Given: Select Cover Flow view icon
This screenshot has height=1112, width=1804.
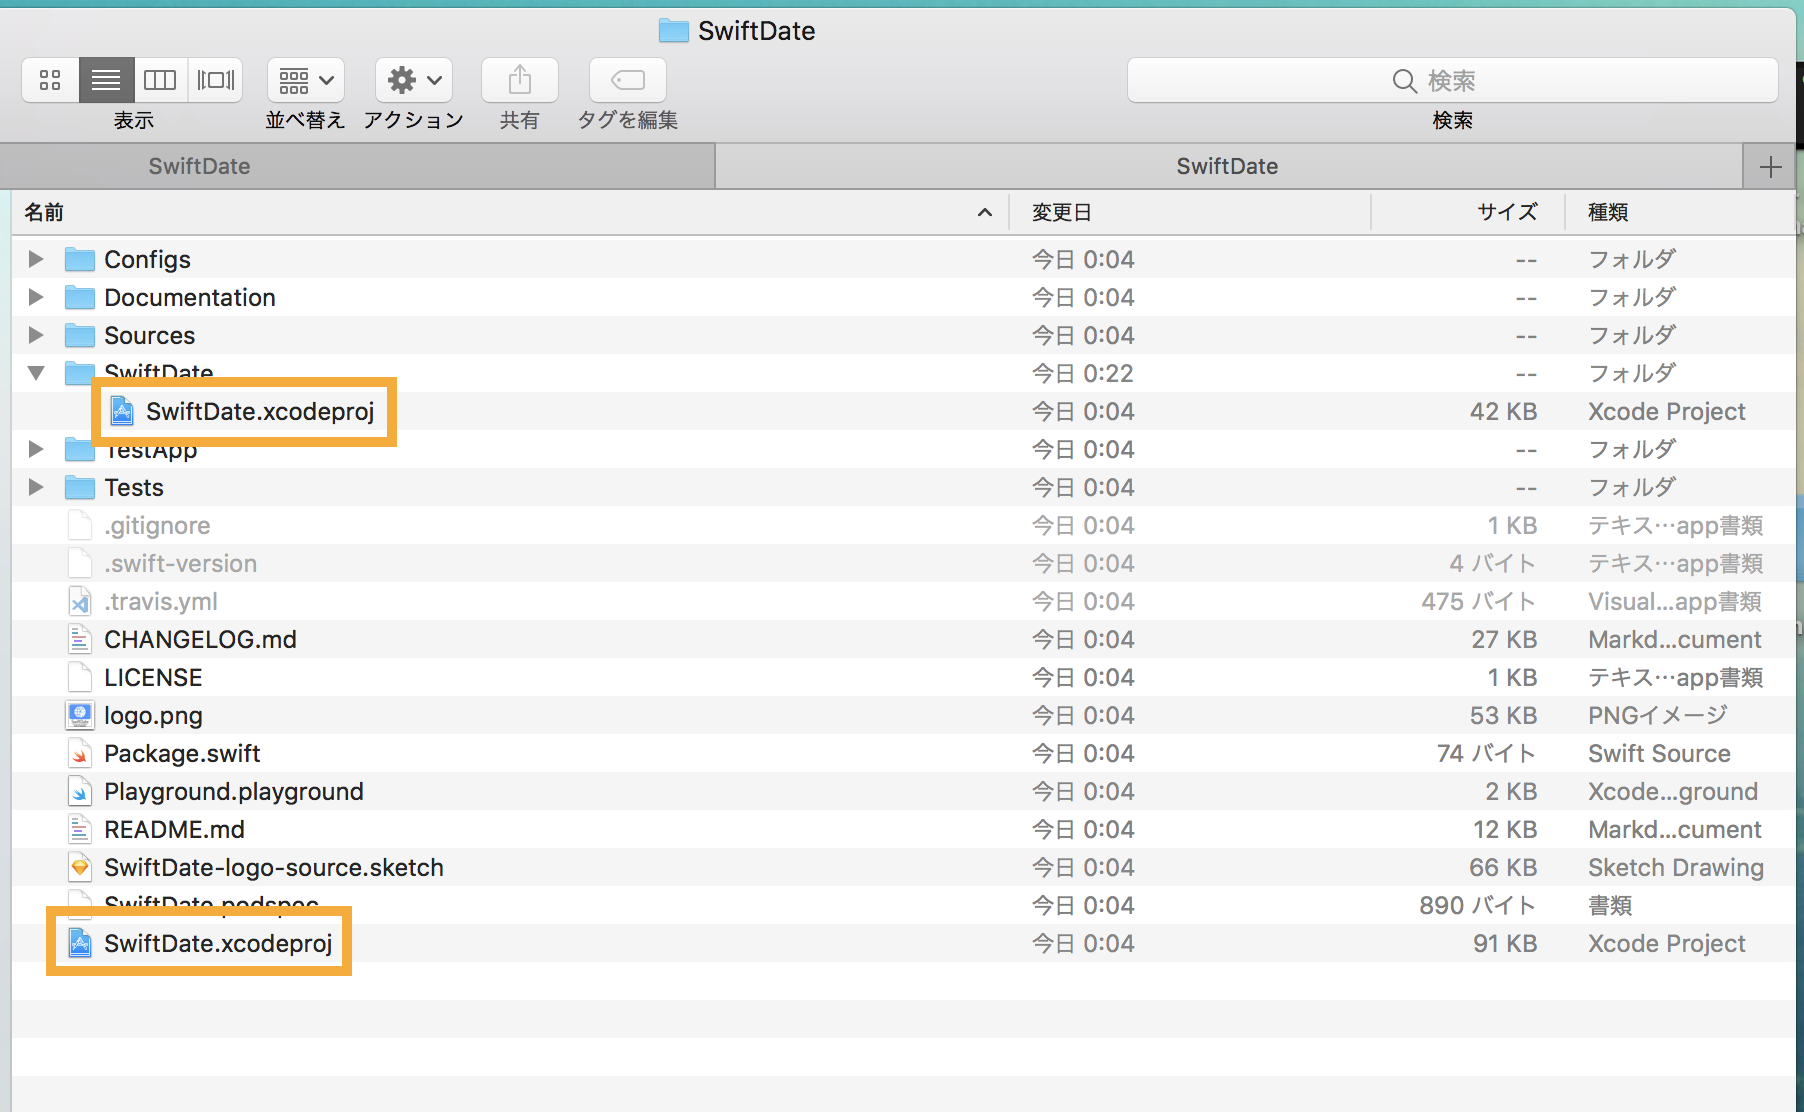Looking at the screenshot, I should 215,80.
